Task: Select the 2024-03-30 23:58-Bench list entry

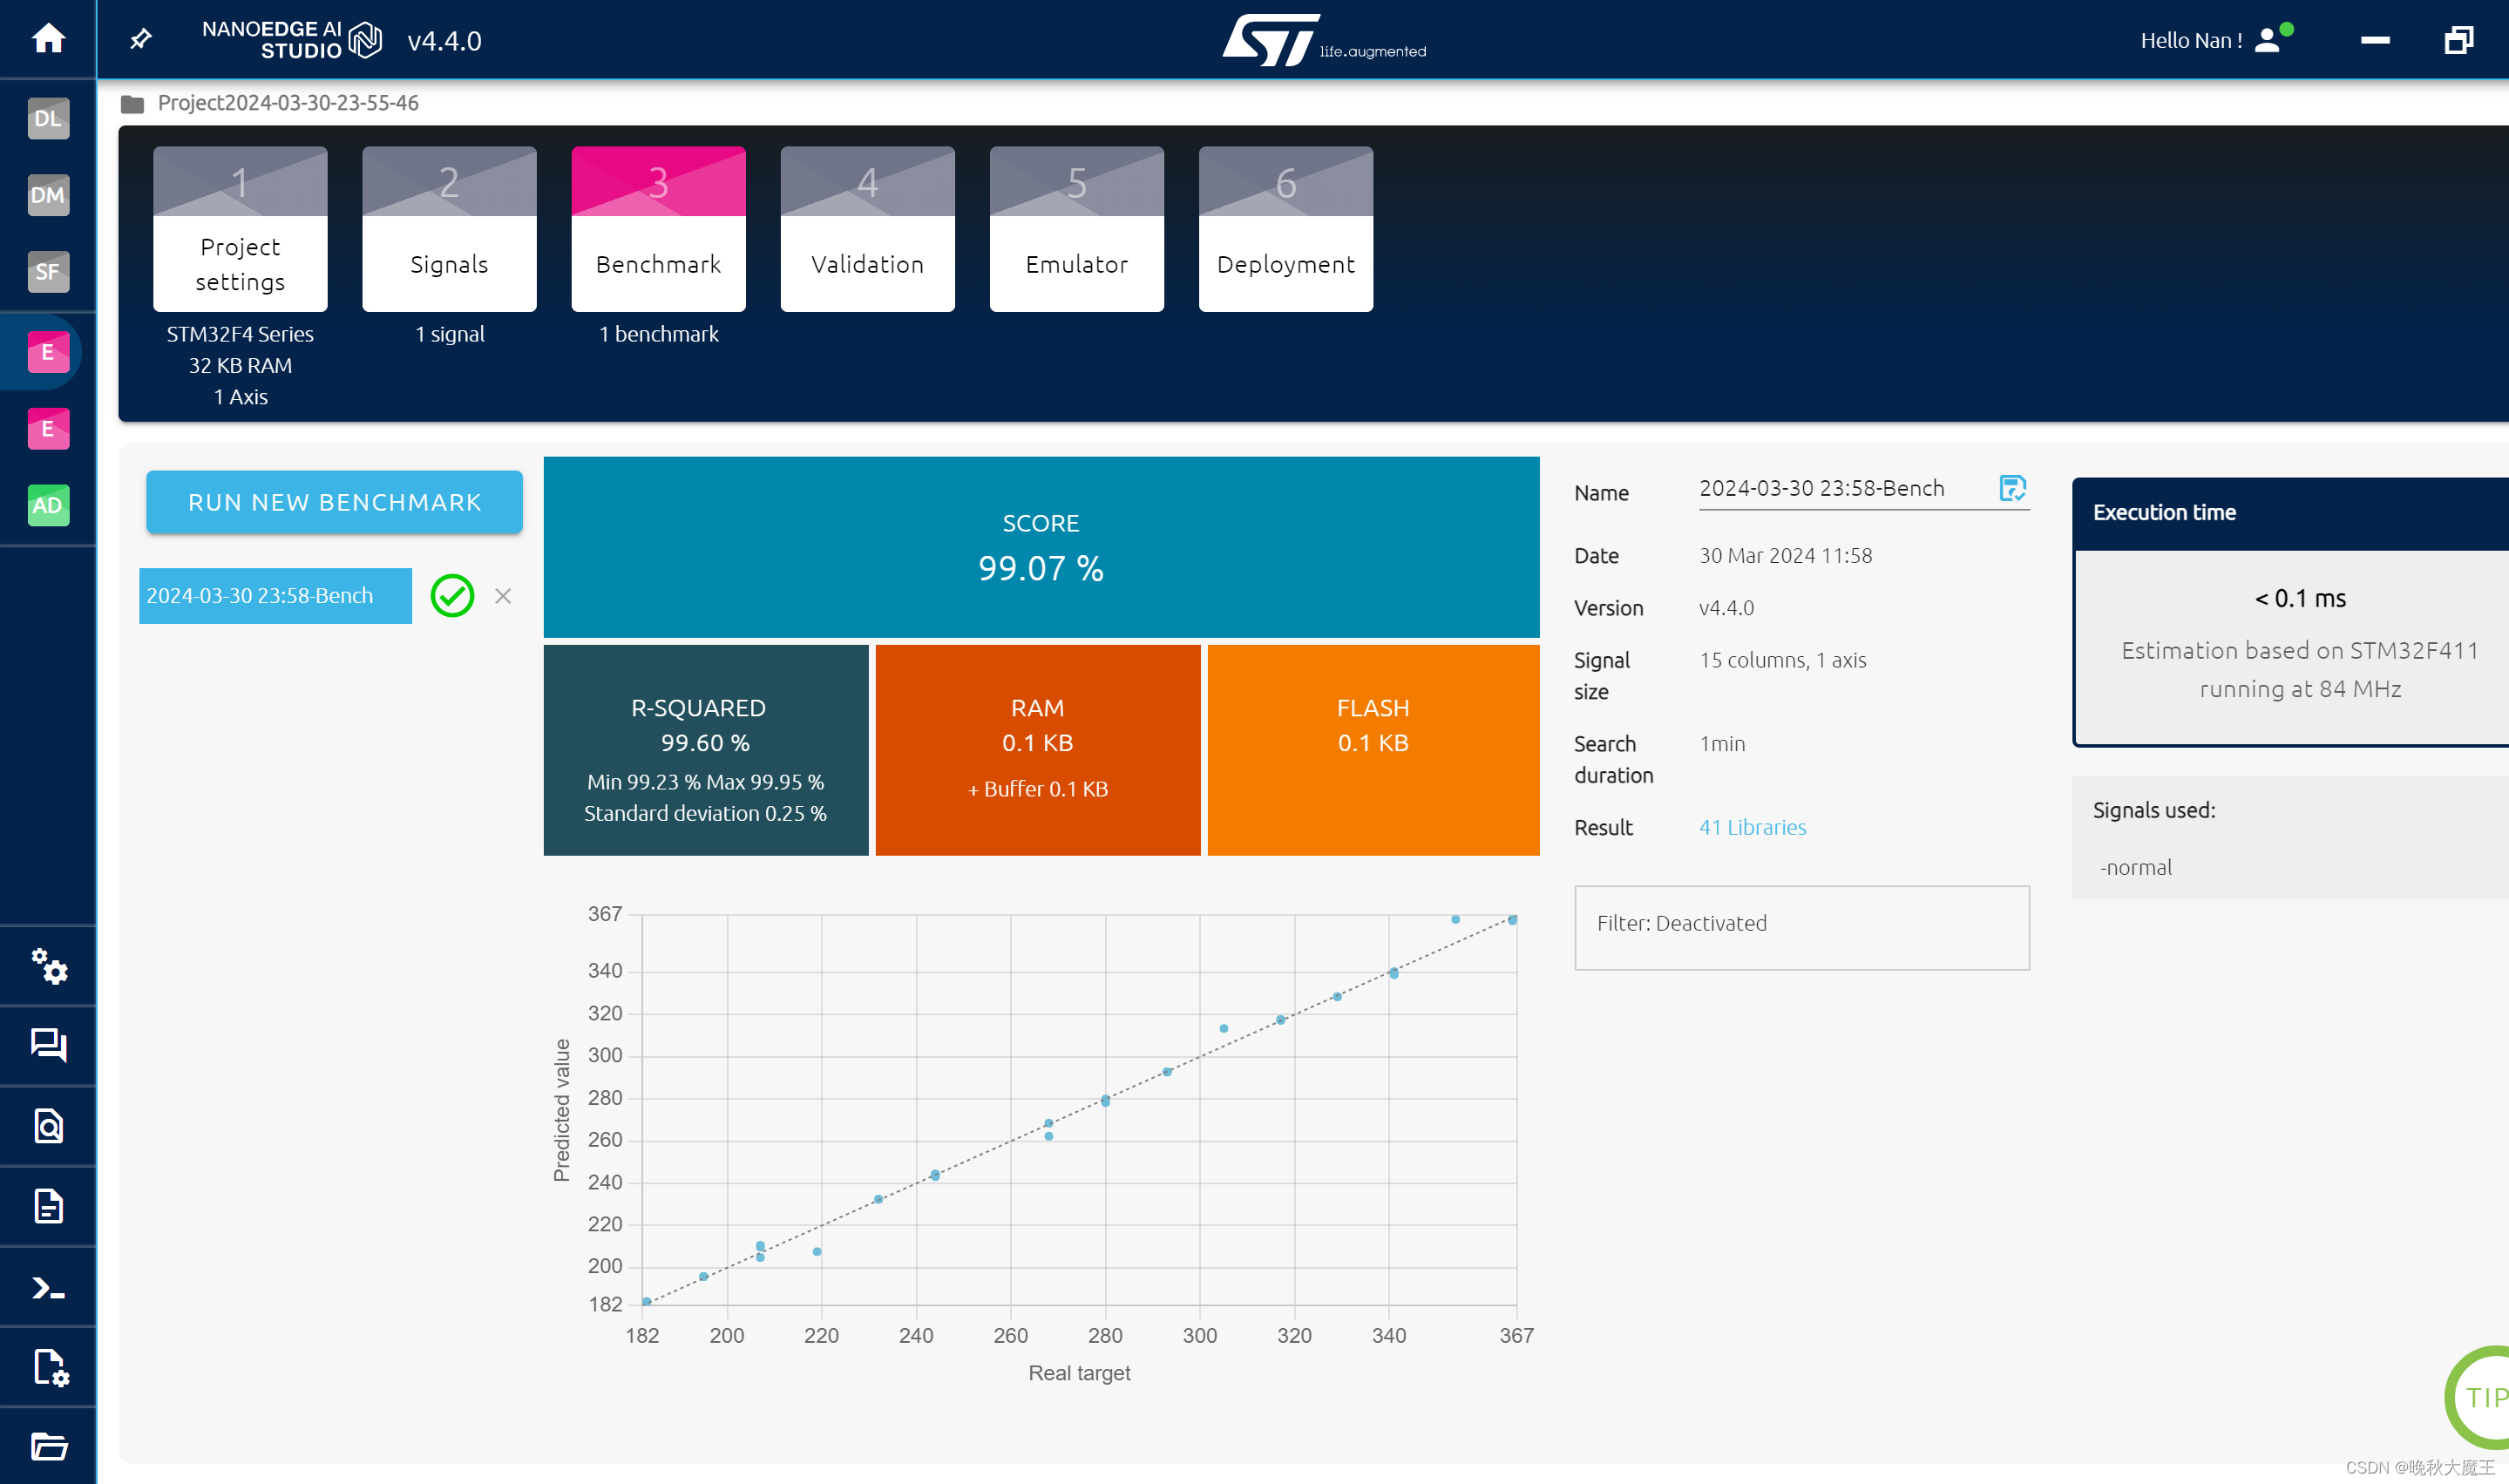Action: [275, 596]
